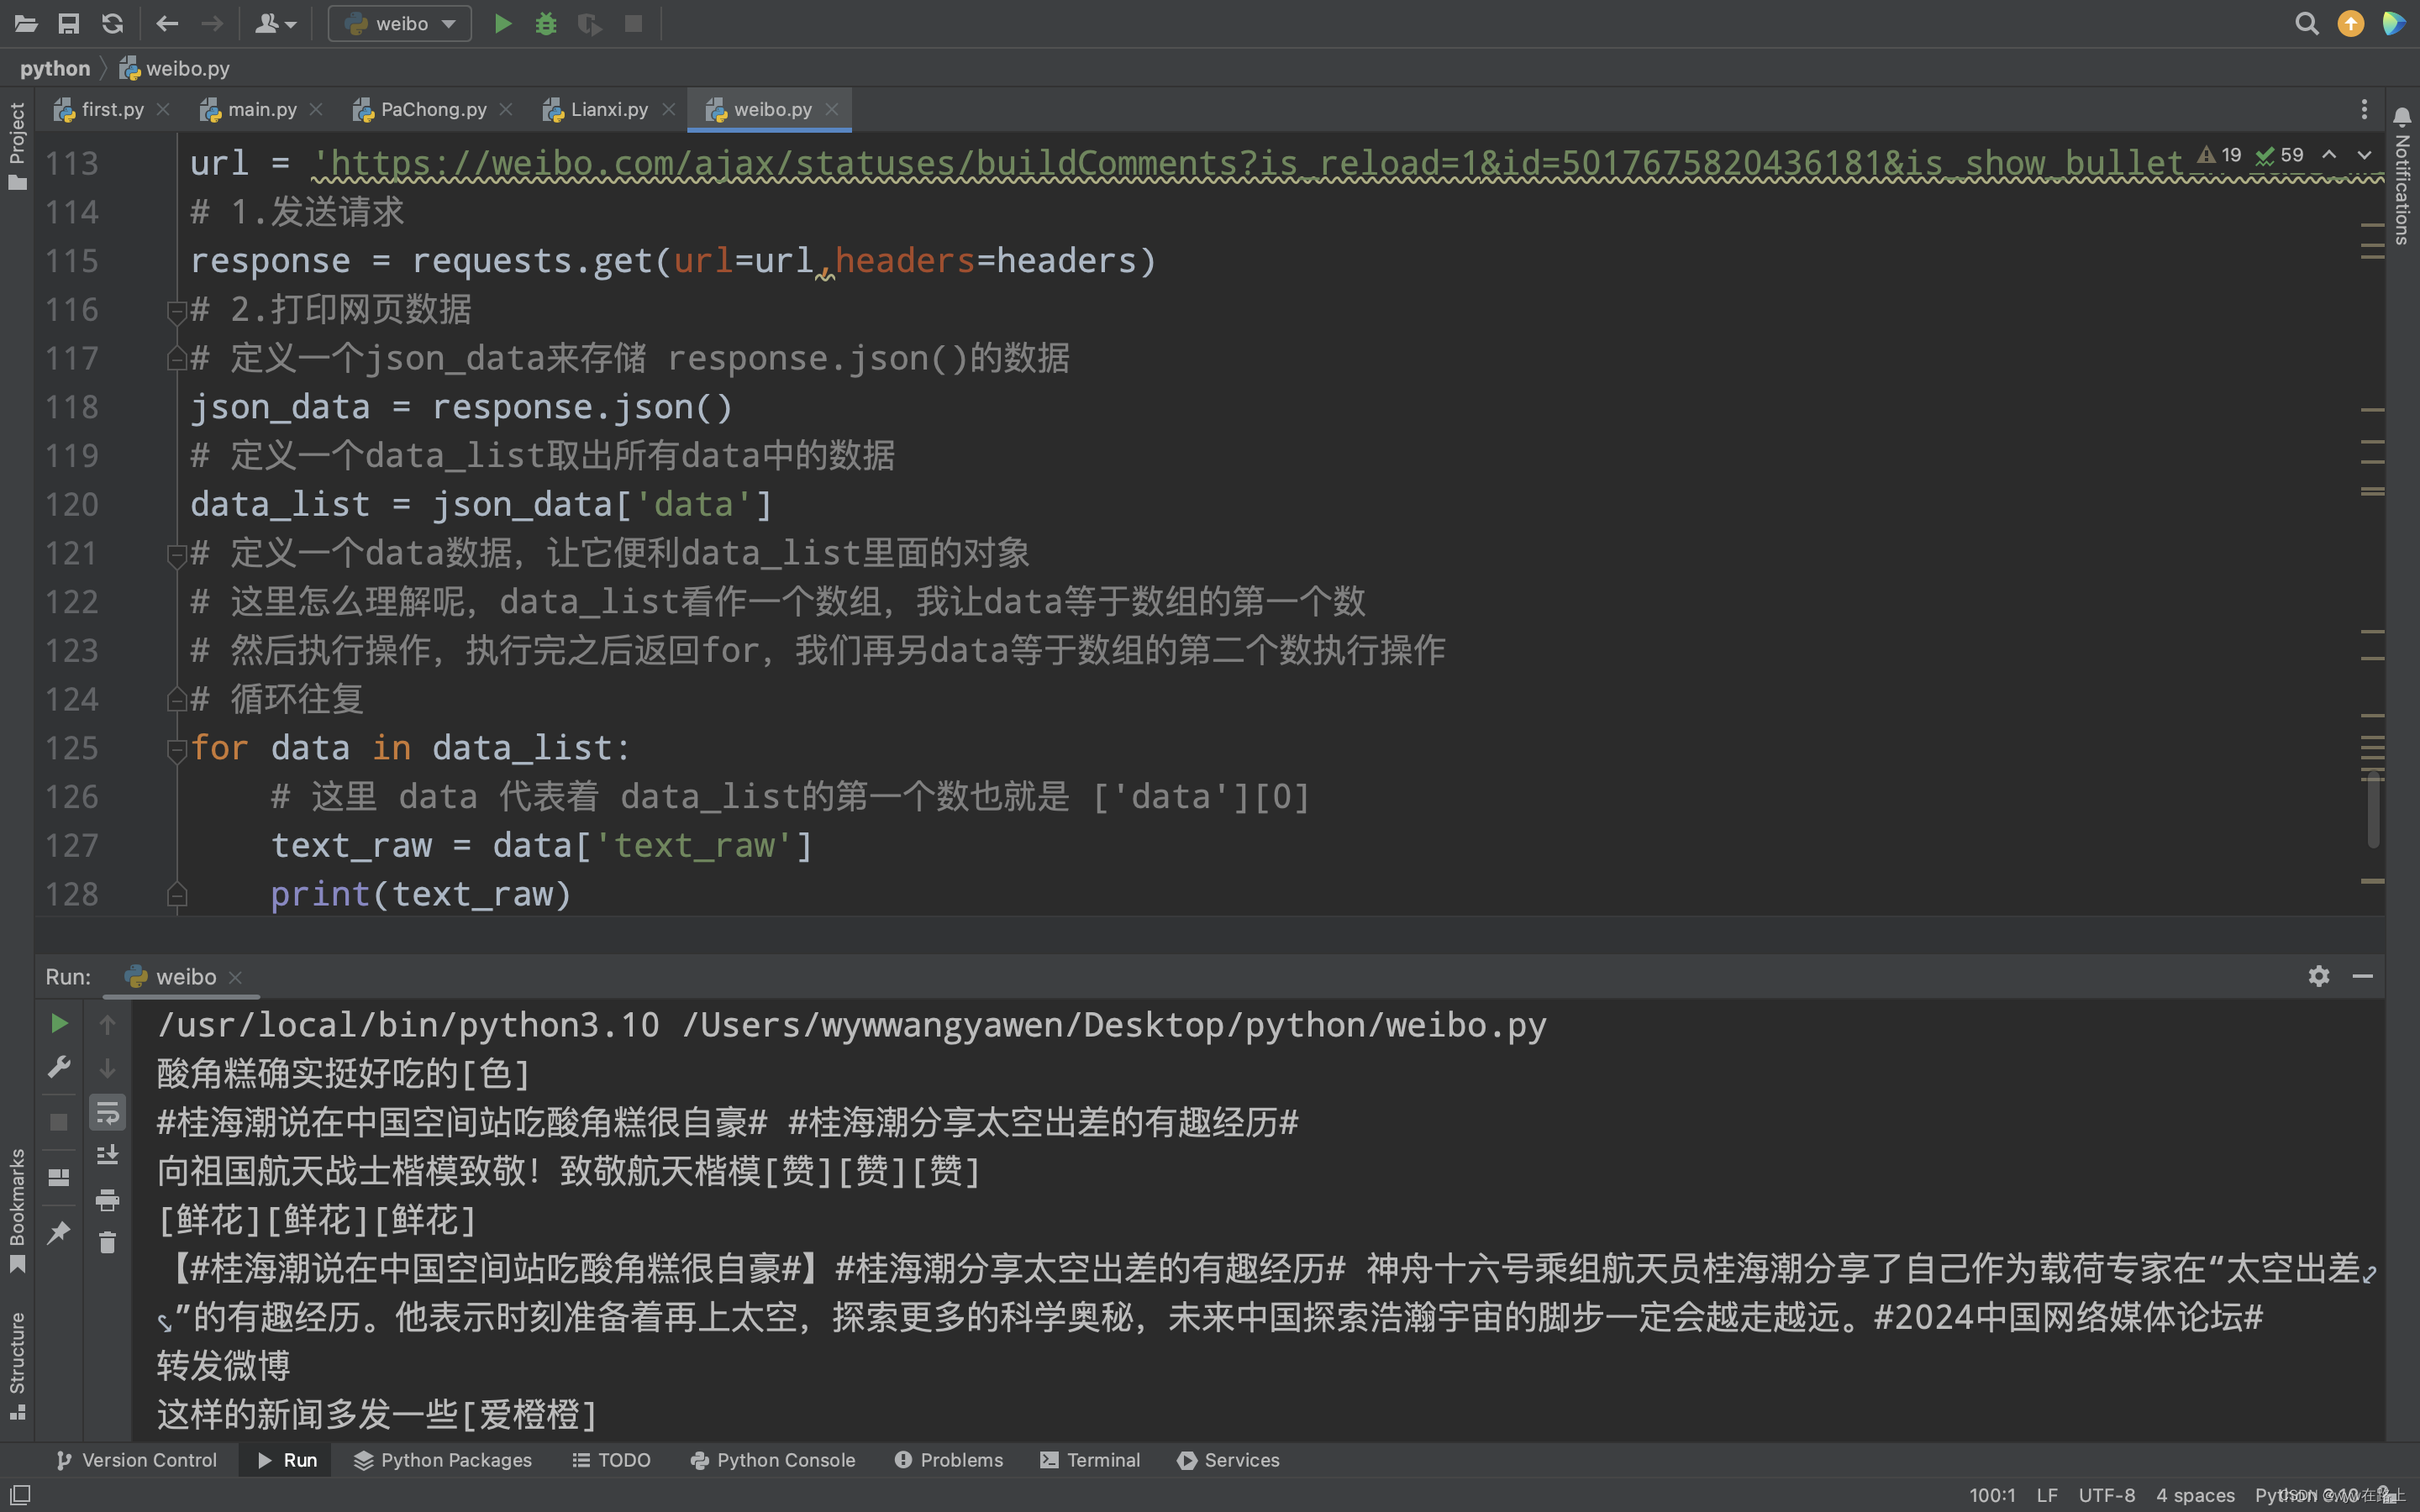Rerun weibo in the Run panel
Image resolution: width=2420 pixels, height=1512 pixels.
click(59, 1023)
